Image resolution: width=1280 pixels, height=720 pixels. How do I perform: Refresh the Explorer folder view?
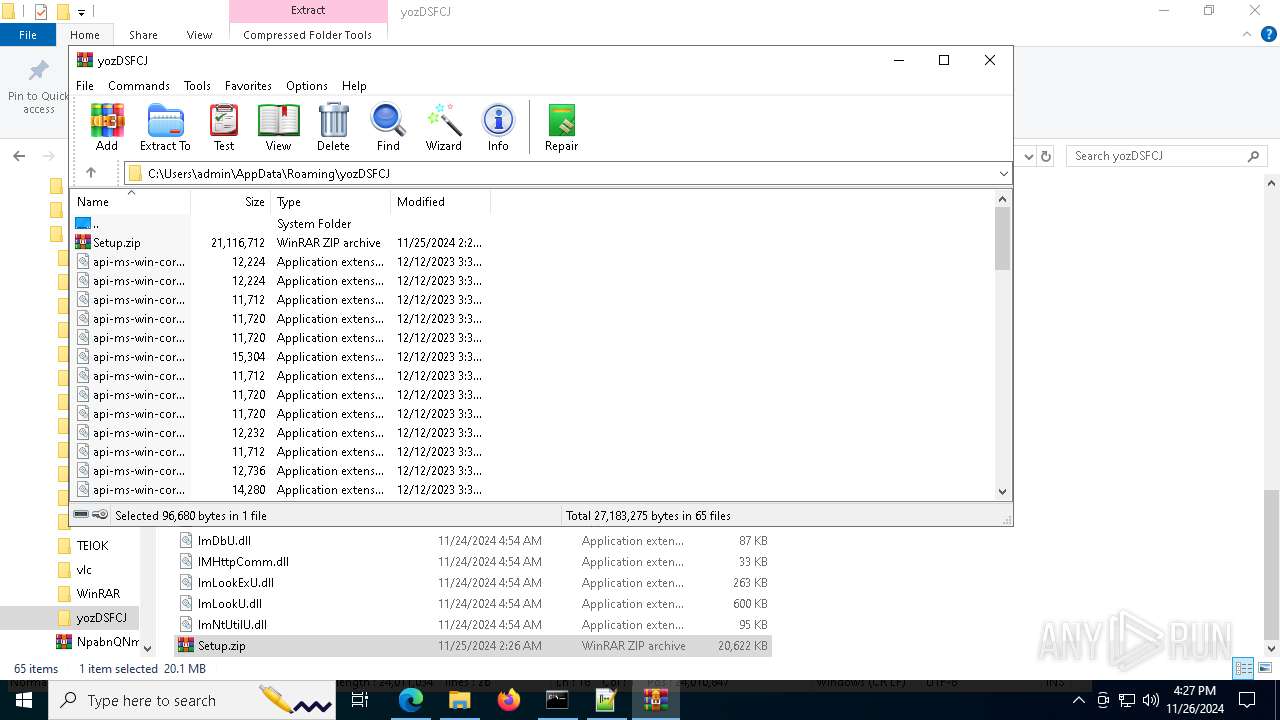pos(1046,156)
